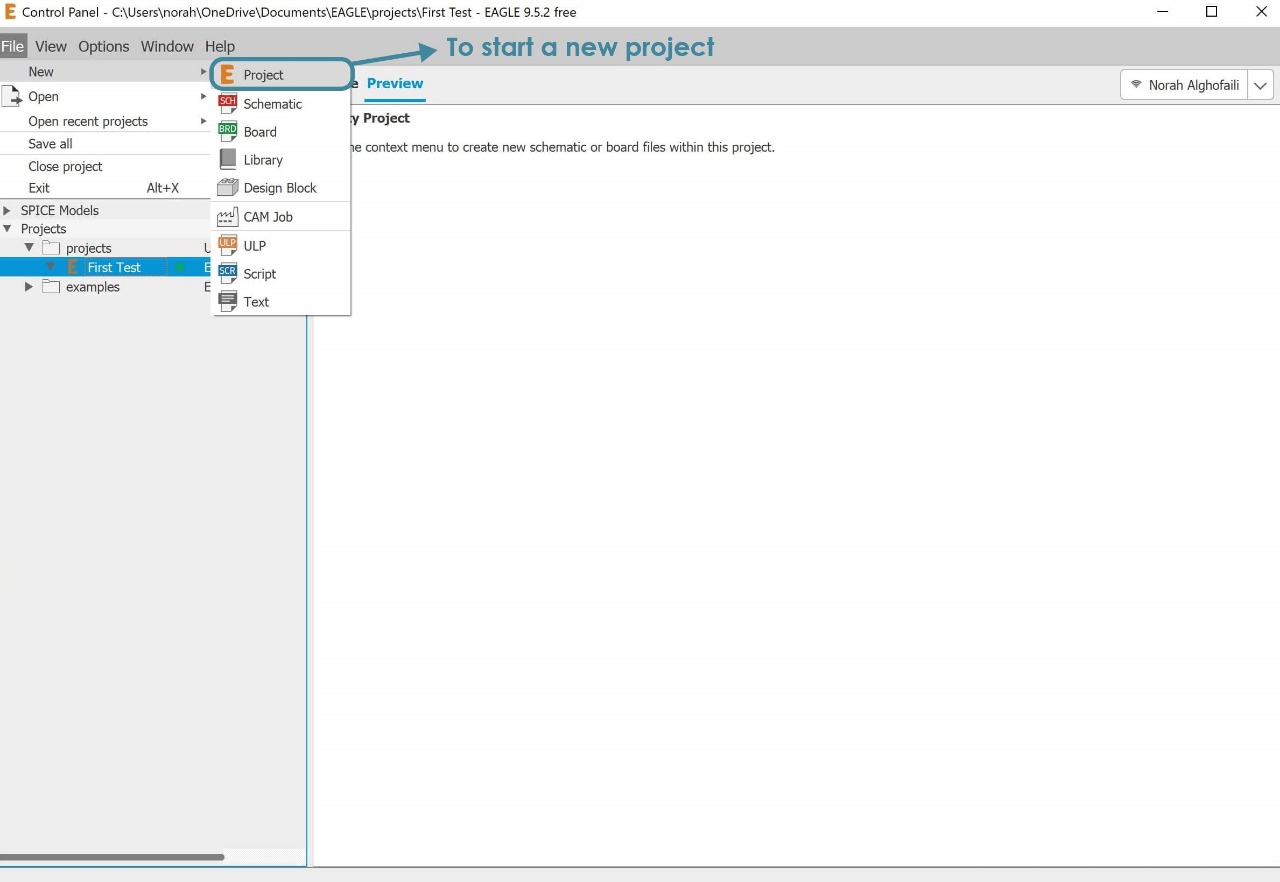
Task: Select Text in the New submenu
Action: 281,302
